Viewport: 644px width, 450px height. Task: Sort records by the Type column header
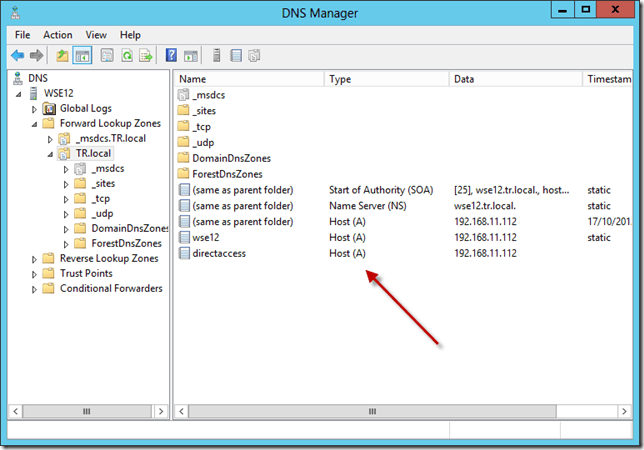[385, 78]
